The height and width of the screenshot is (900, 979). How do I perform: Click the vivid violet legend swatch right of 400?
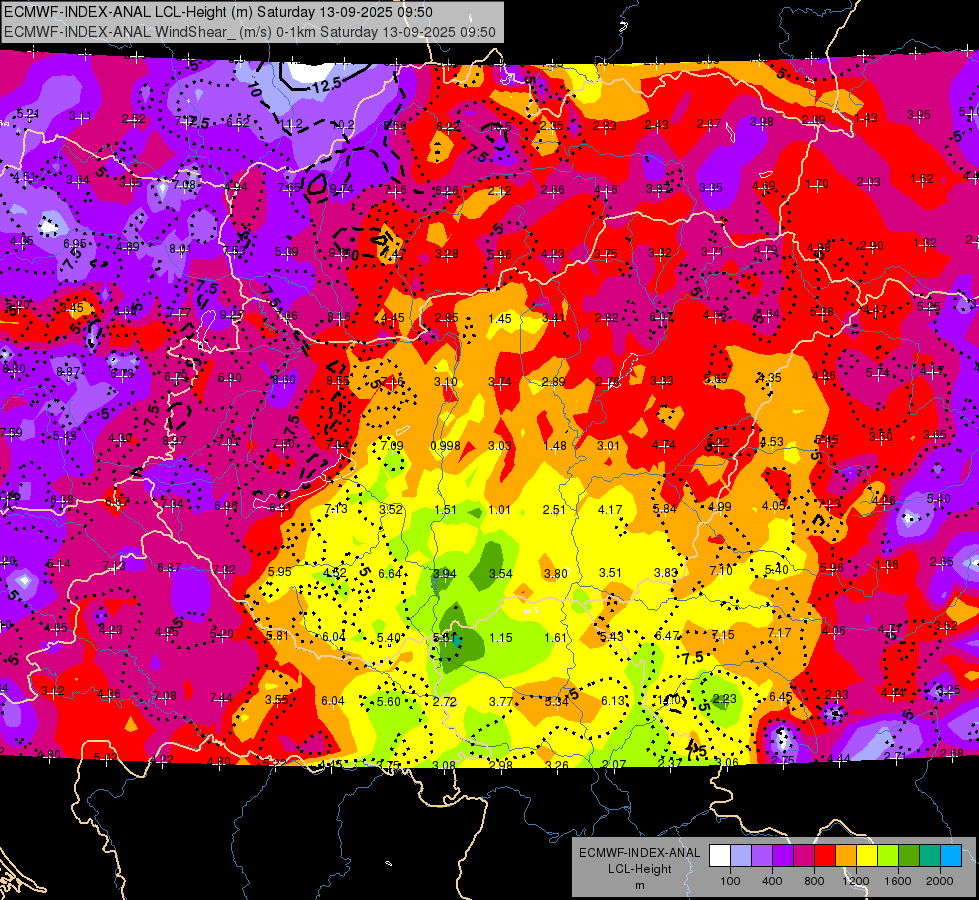(x=783, y=856)
